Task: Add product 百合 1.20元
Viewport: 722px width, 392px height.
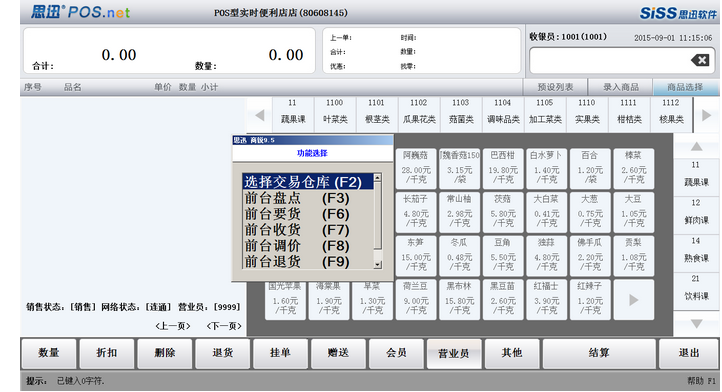Action: click(x=590, y=169)
